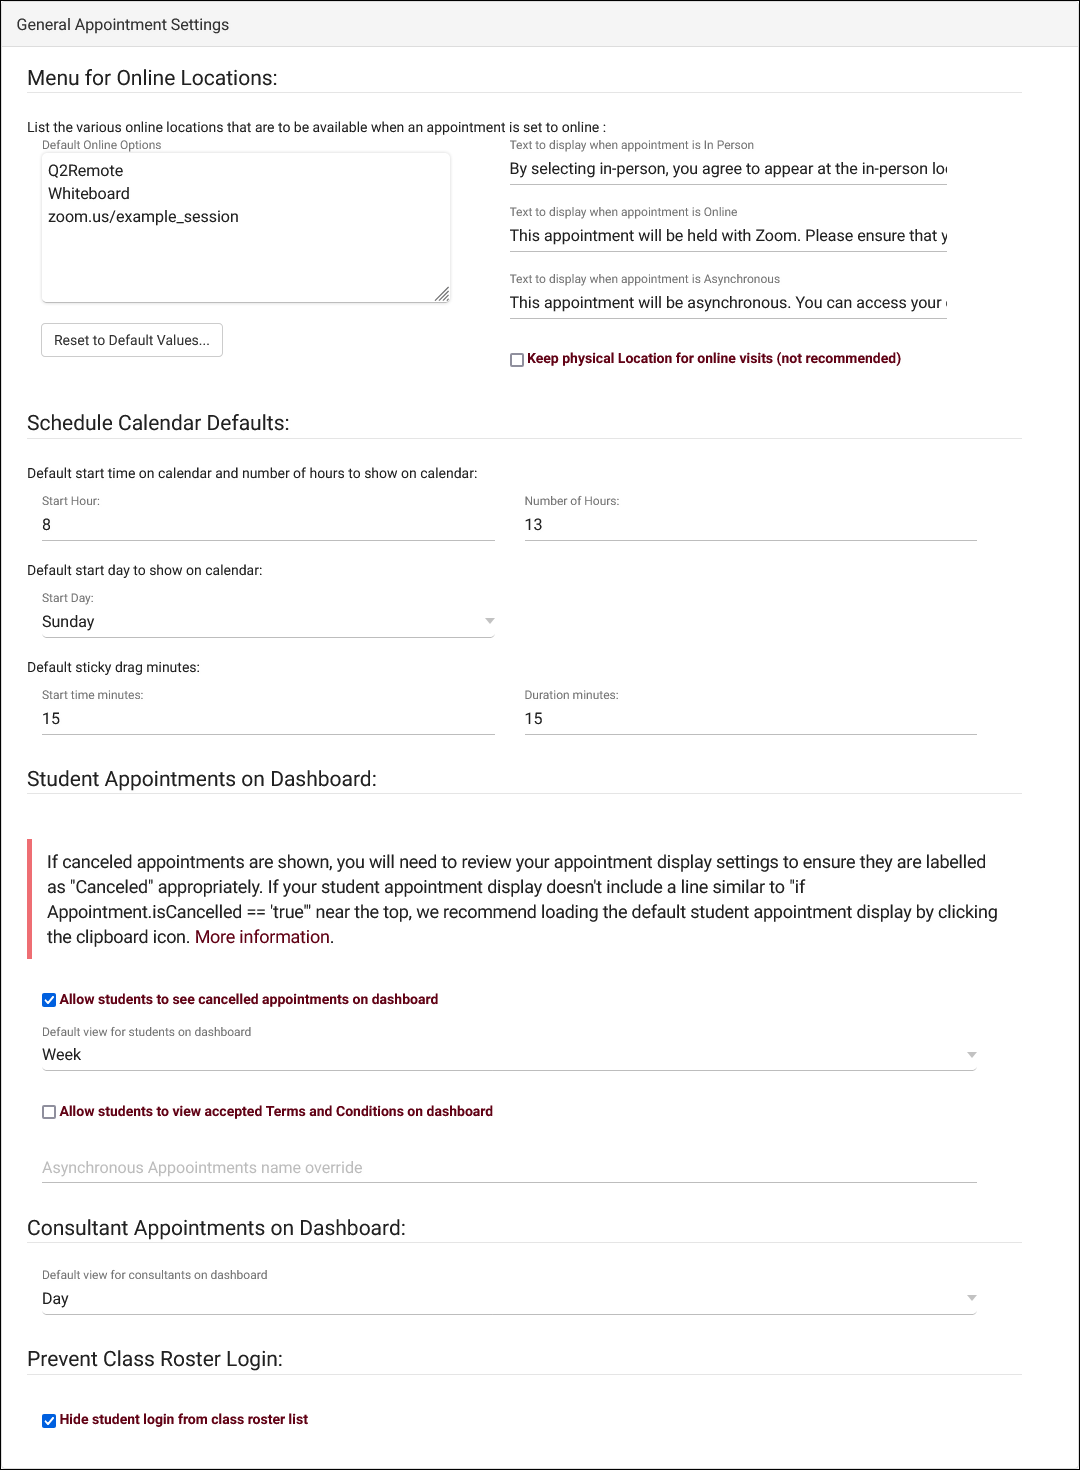Click the Default Online Options textarea resize handle
Image resolution: width=1080 pixels, height=1470 pixels.
442,294
